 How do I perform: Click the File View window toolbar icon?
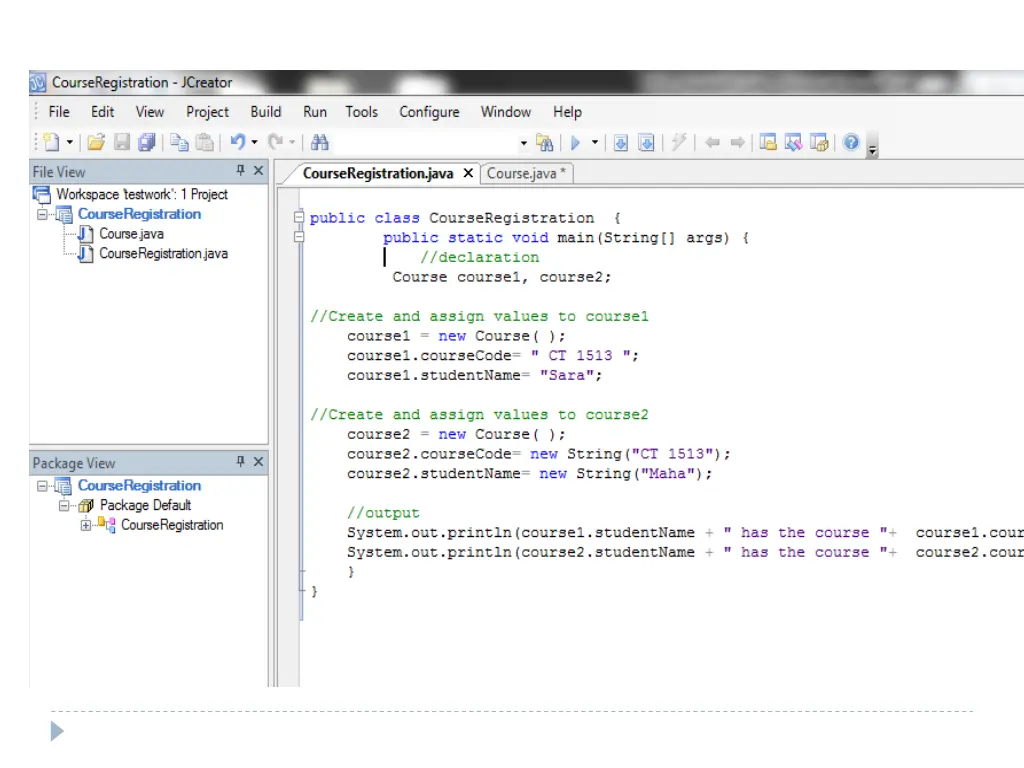pyautogui.click(x=768, y=142)
